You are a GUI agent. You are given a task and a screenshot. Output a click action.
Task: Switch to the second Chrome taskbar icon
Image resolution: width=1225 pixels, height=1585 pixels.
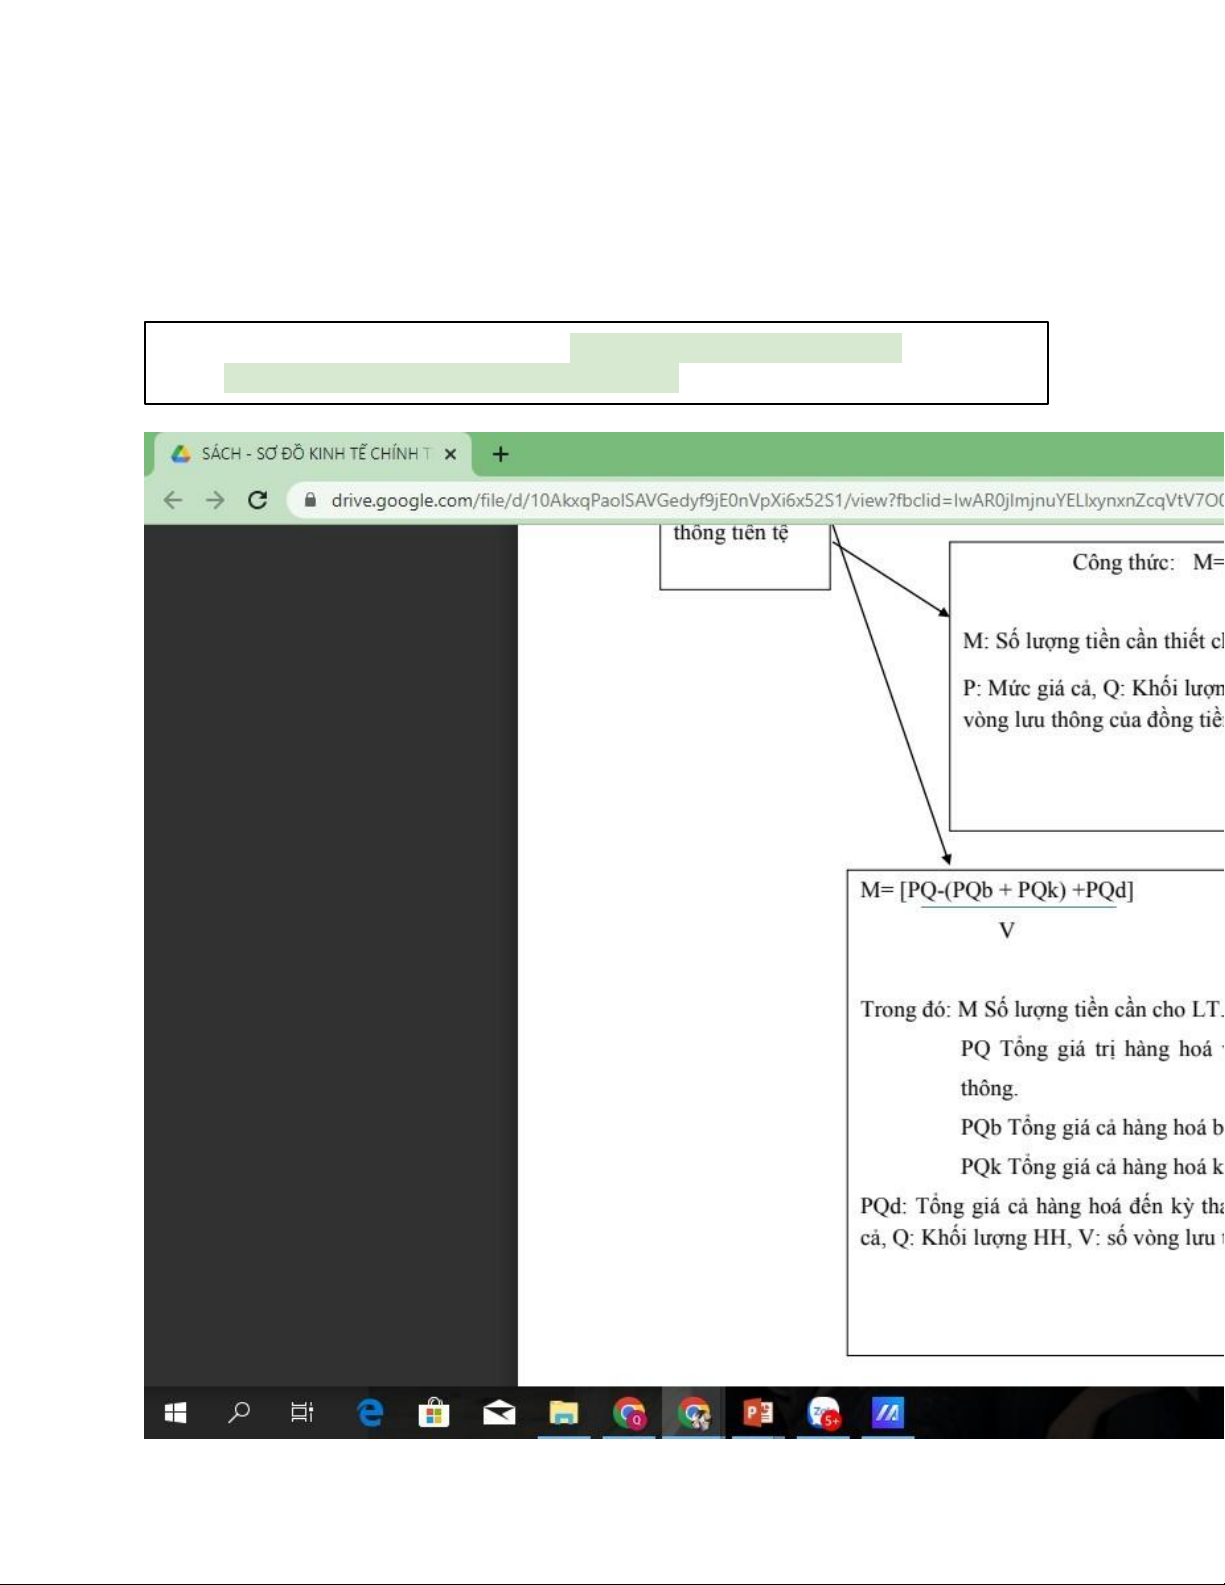coord(693,1412)
